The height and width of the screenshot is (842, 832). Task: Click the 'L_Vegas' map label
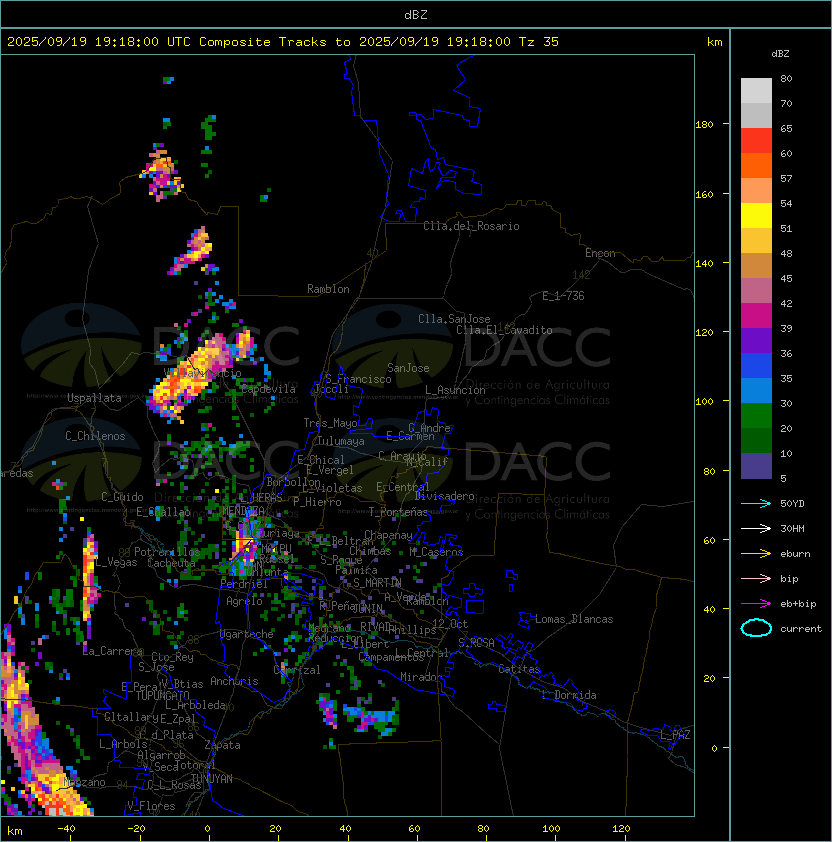(x=117, y=562)
